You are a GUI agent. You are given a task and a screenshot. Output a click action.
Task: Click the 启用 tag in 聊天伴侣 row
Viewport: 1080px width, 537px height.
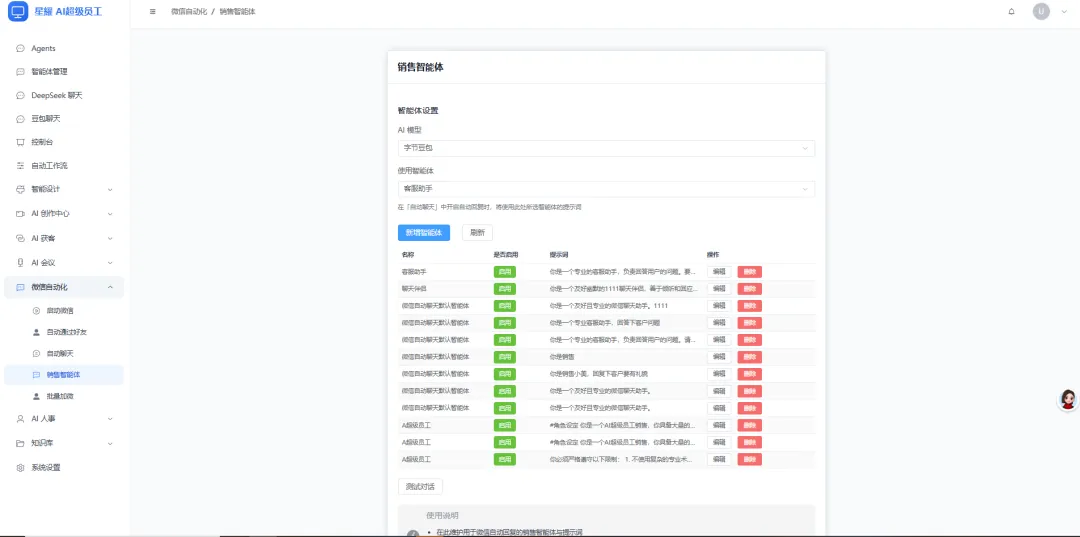505,288
